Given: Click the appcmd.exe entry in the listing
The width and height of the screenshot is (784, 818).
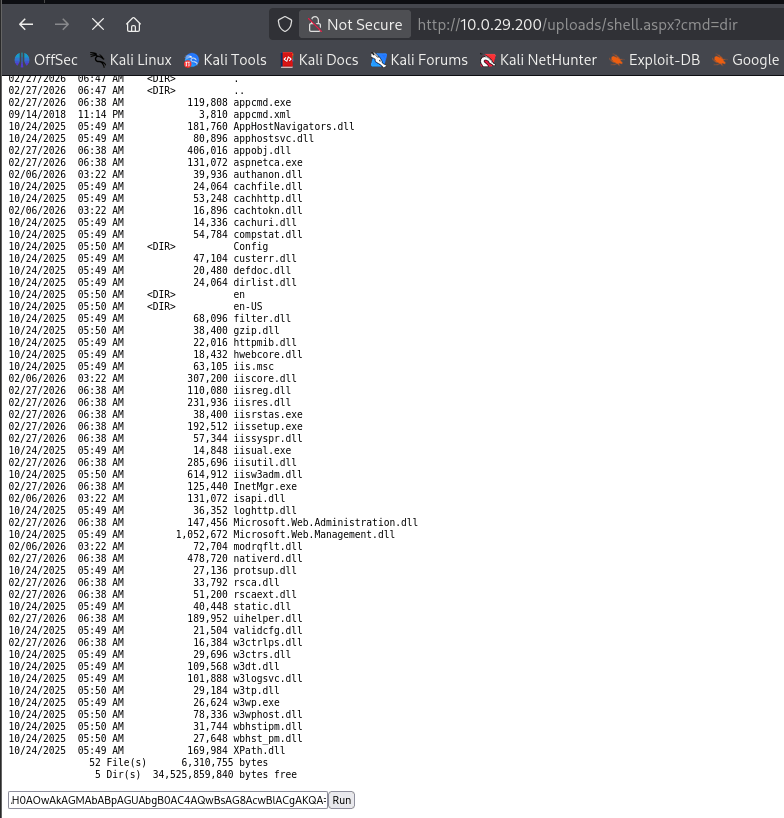Looking at the screenshot, I should click(x=262, y=102).
